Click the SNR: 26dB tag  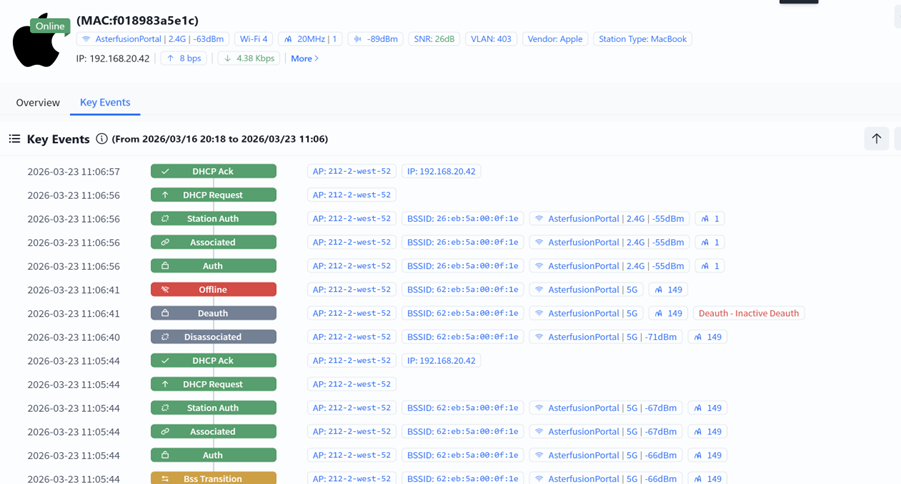tap(434, 39)
